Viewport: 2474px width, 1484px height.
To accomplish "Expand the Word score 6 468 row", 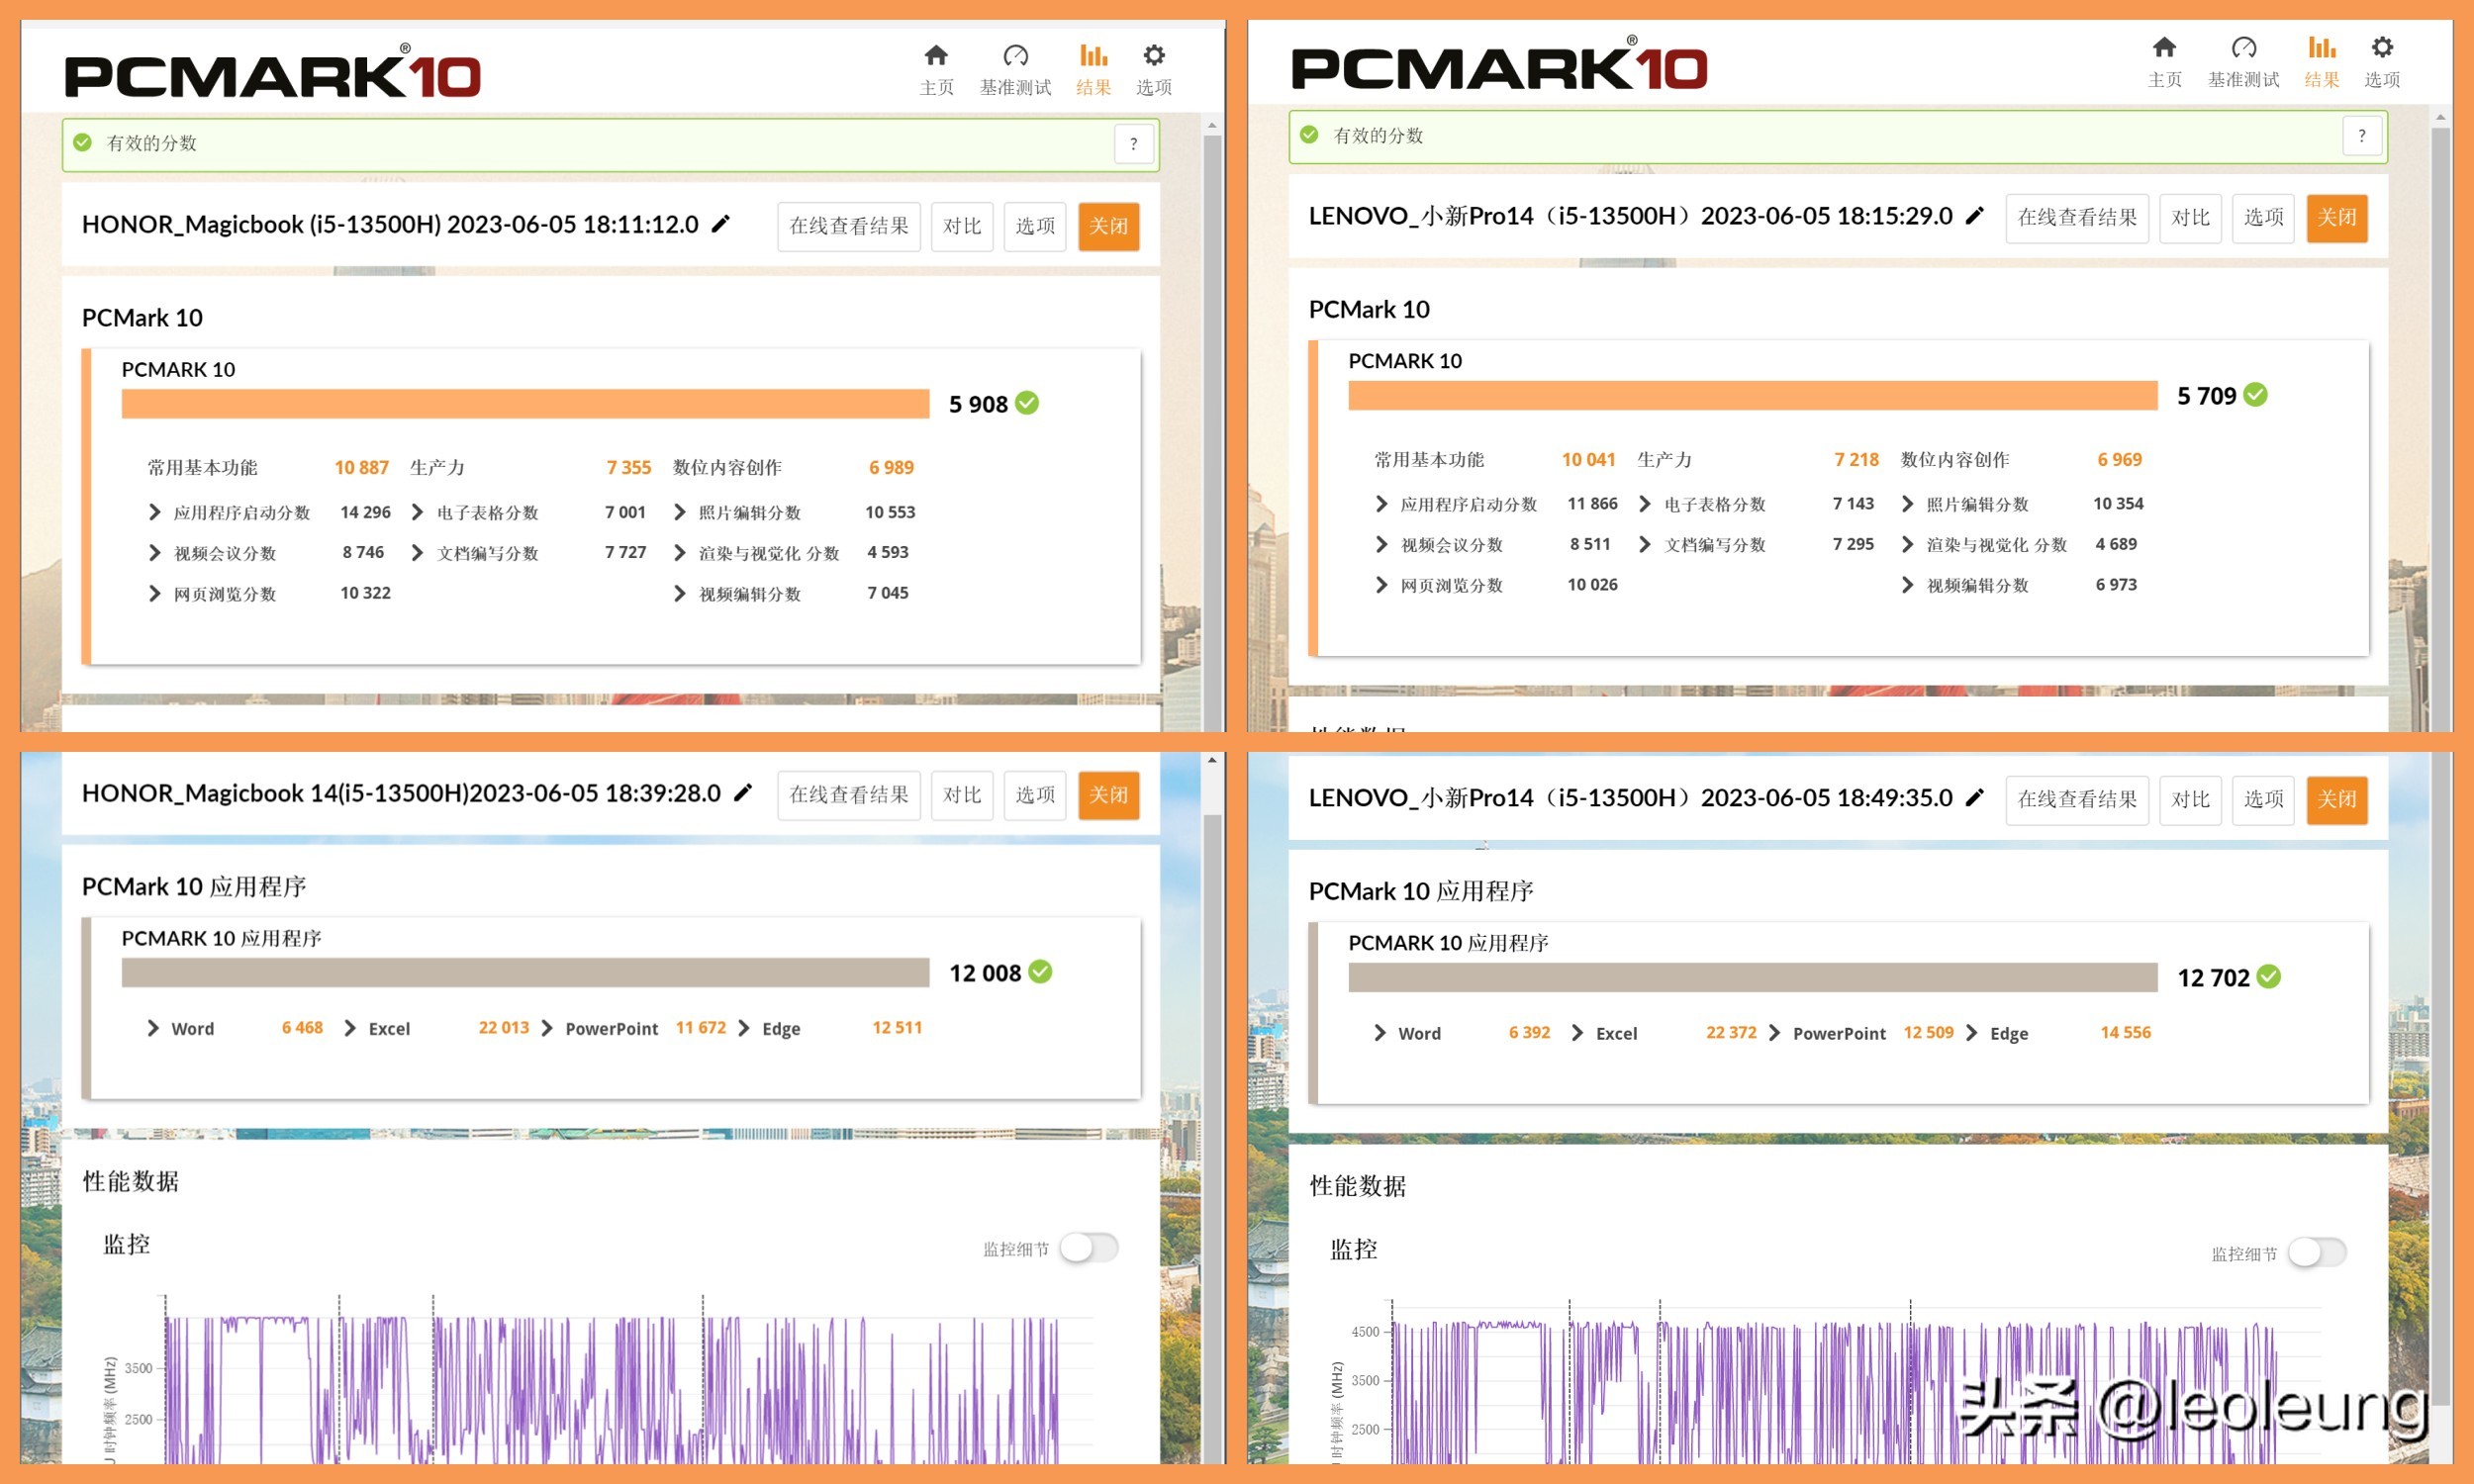I will point(153,1028).
